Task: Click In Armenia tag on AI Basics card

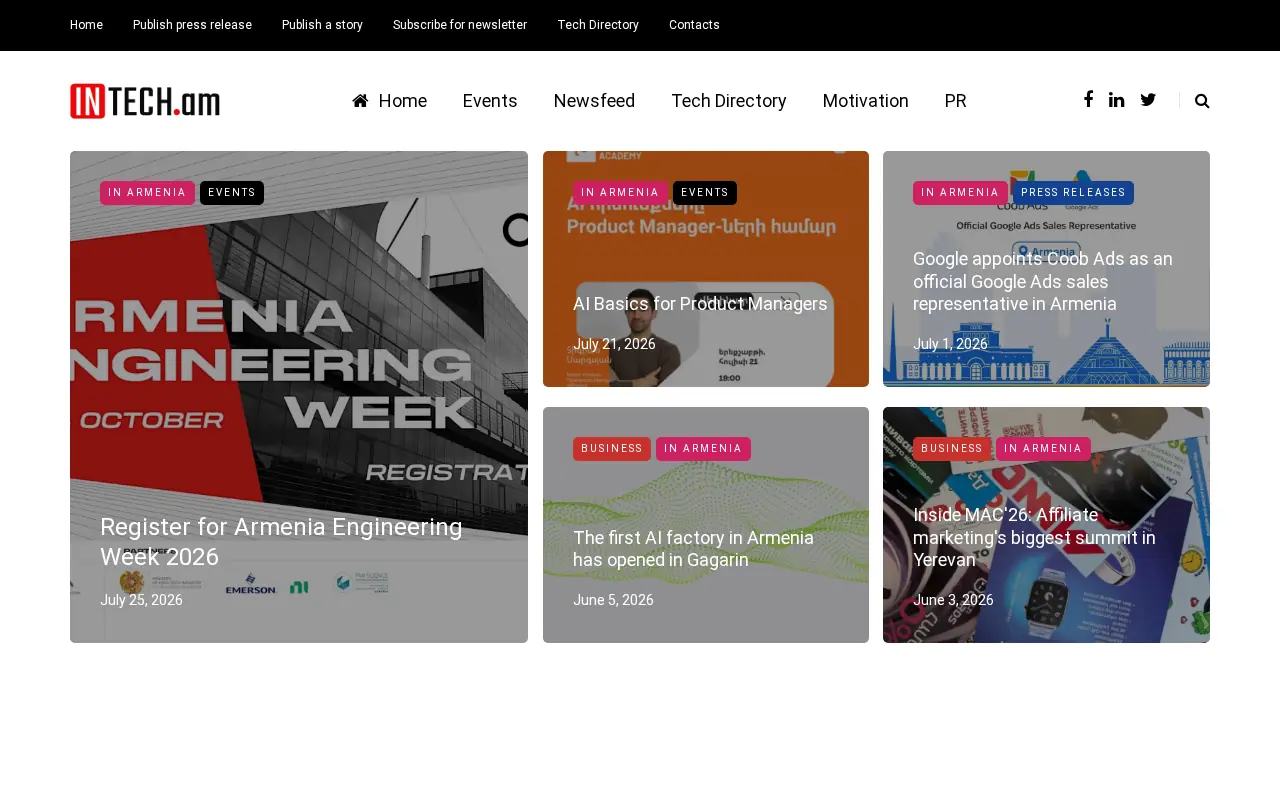Action: point(620,193)
